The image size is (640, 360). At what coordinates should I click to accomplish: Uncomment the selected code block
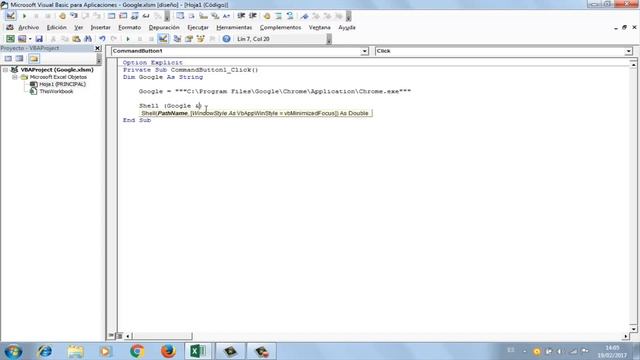[x=290, y=16]
